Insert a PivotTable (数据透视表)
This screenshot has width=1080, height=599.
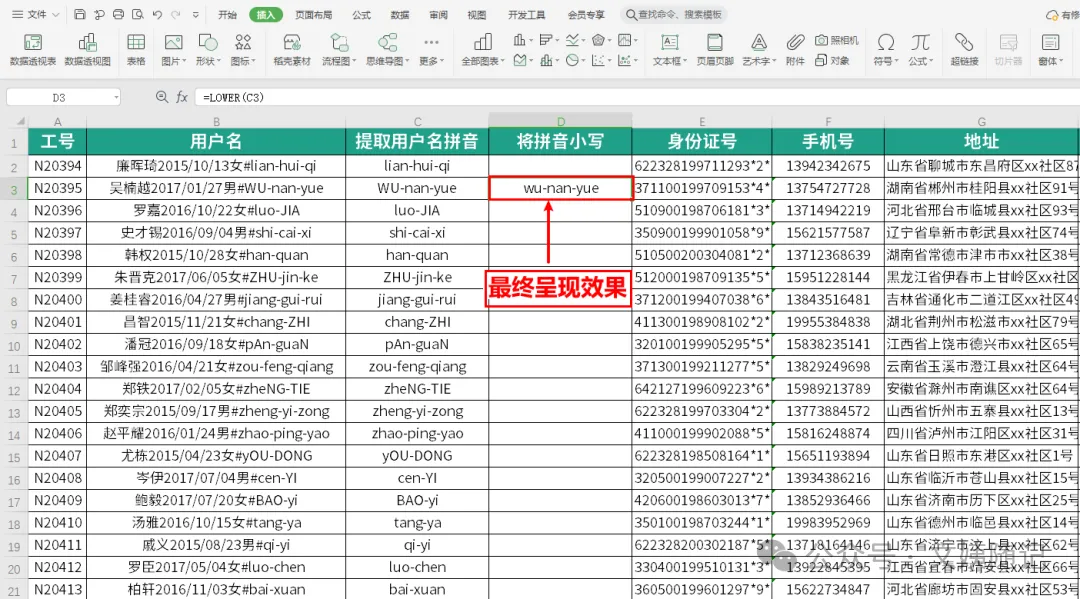click(x=33, y=50)
